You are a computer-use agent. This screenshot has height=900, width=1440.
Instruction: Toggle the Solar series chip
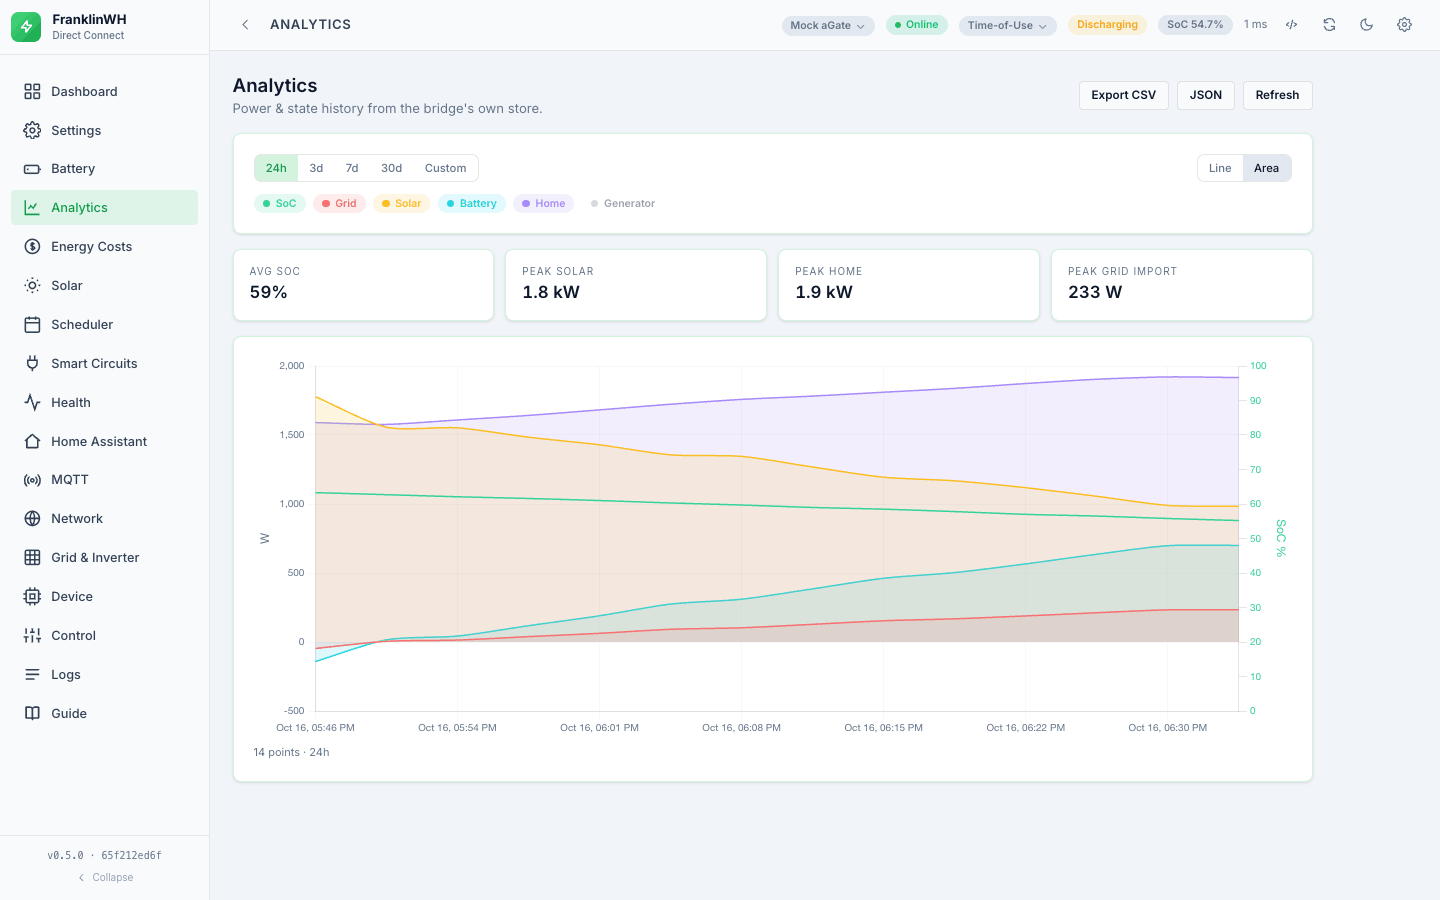[x=402, y=204]
